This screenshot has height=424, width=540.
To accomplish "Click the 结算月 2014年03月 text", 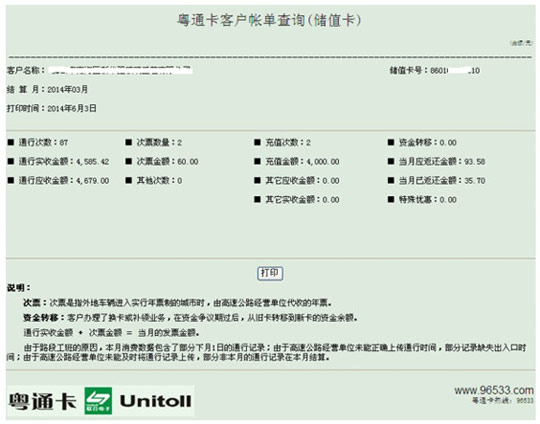I will (47, 90).
